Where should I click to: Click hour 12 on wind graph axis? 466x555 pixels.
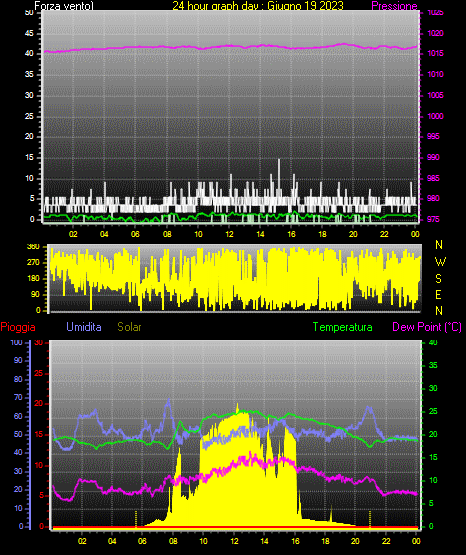click(x=229, y=234)
